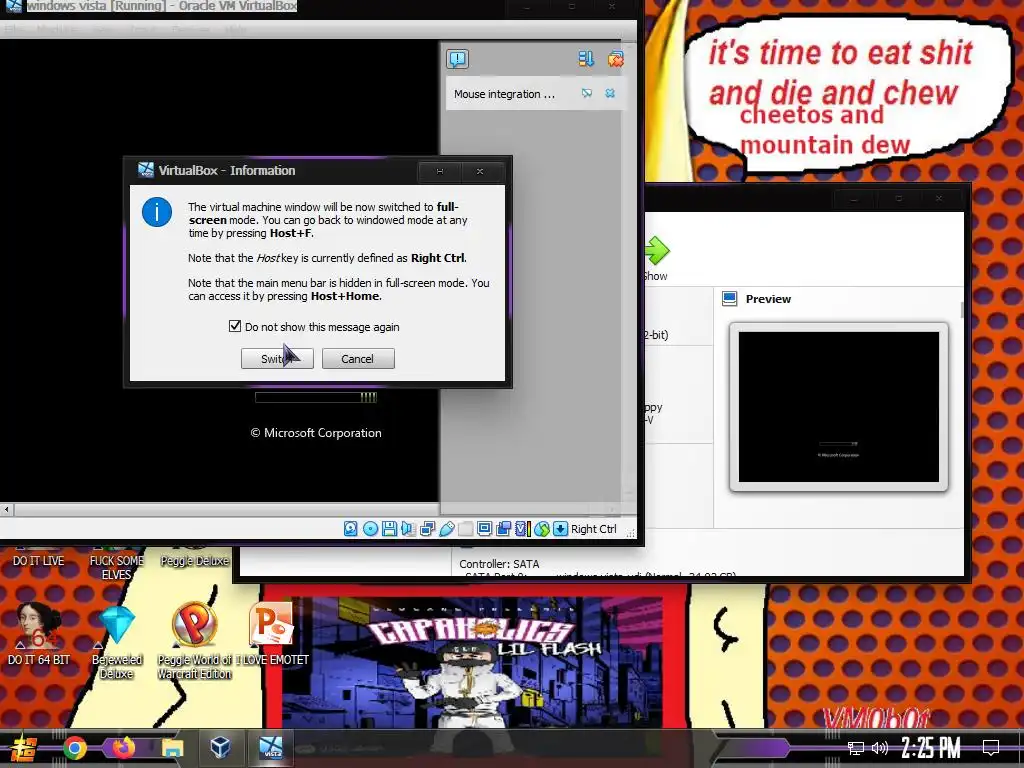This screenshot has width=1024, height=768.
Task: Click the left arrow of the VM horizontal scrollbar
Action: tap(7, 509)
